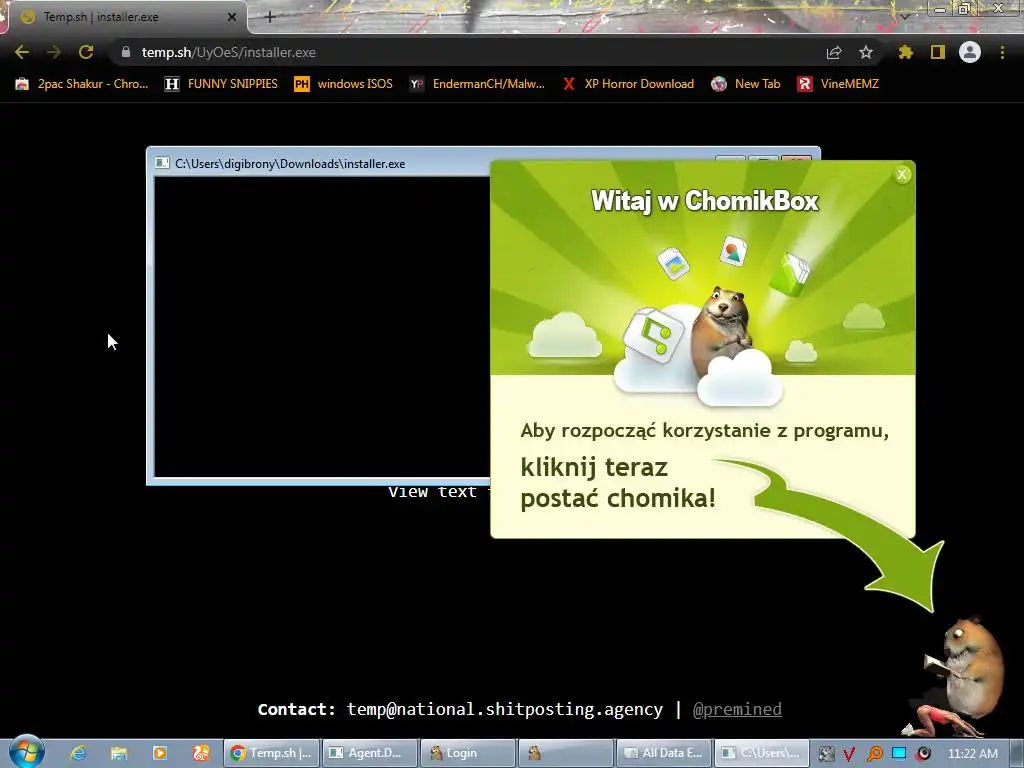Click the orange magnifier tray icon

(x=874, y=754)
